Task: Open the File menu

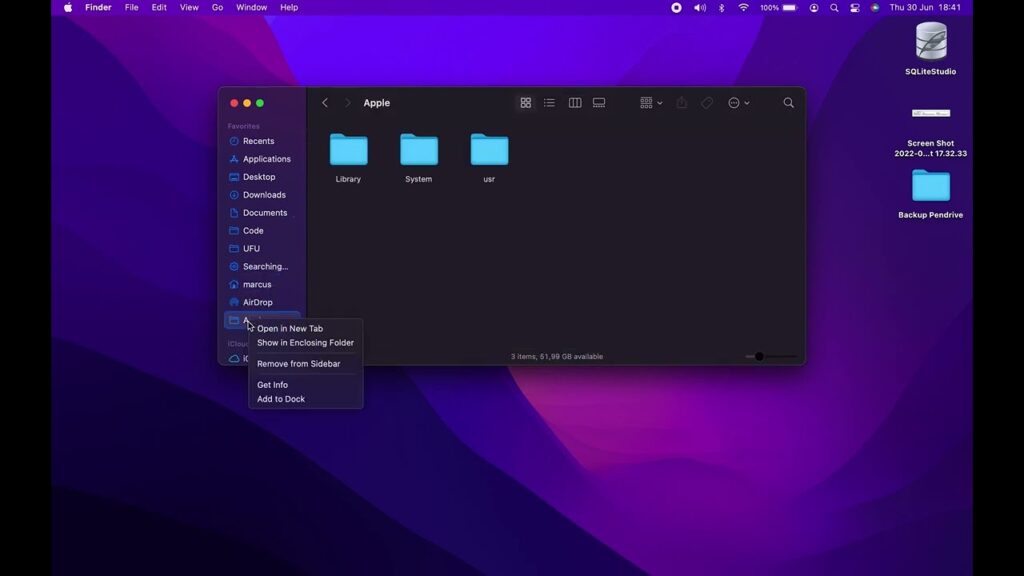Action: coord(131,8)
